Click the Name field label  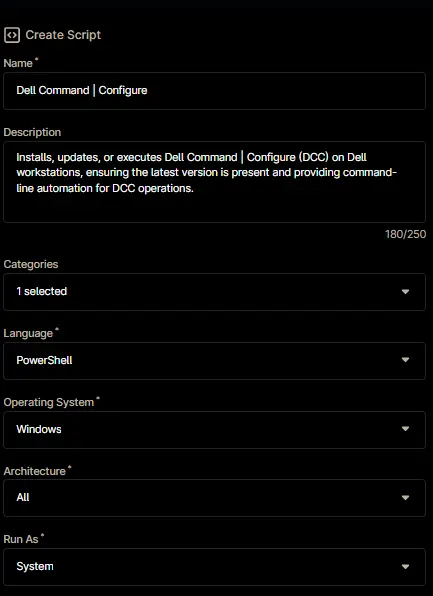[18, 63]
